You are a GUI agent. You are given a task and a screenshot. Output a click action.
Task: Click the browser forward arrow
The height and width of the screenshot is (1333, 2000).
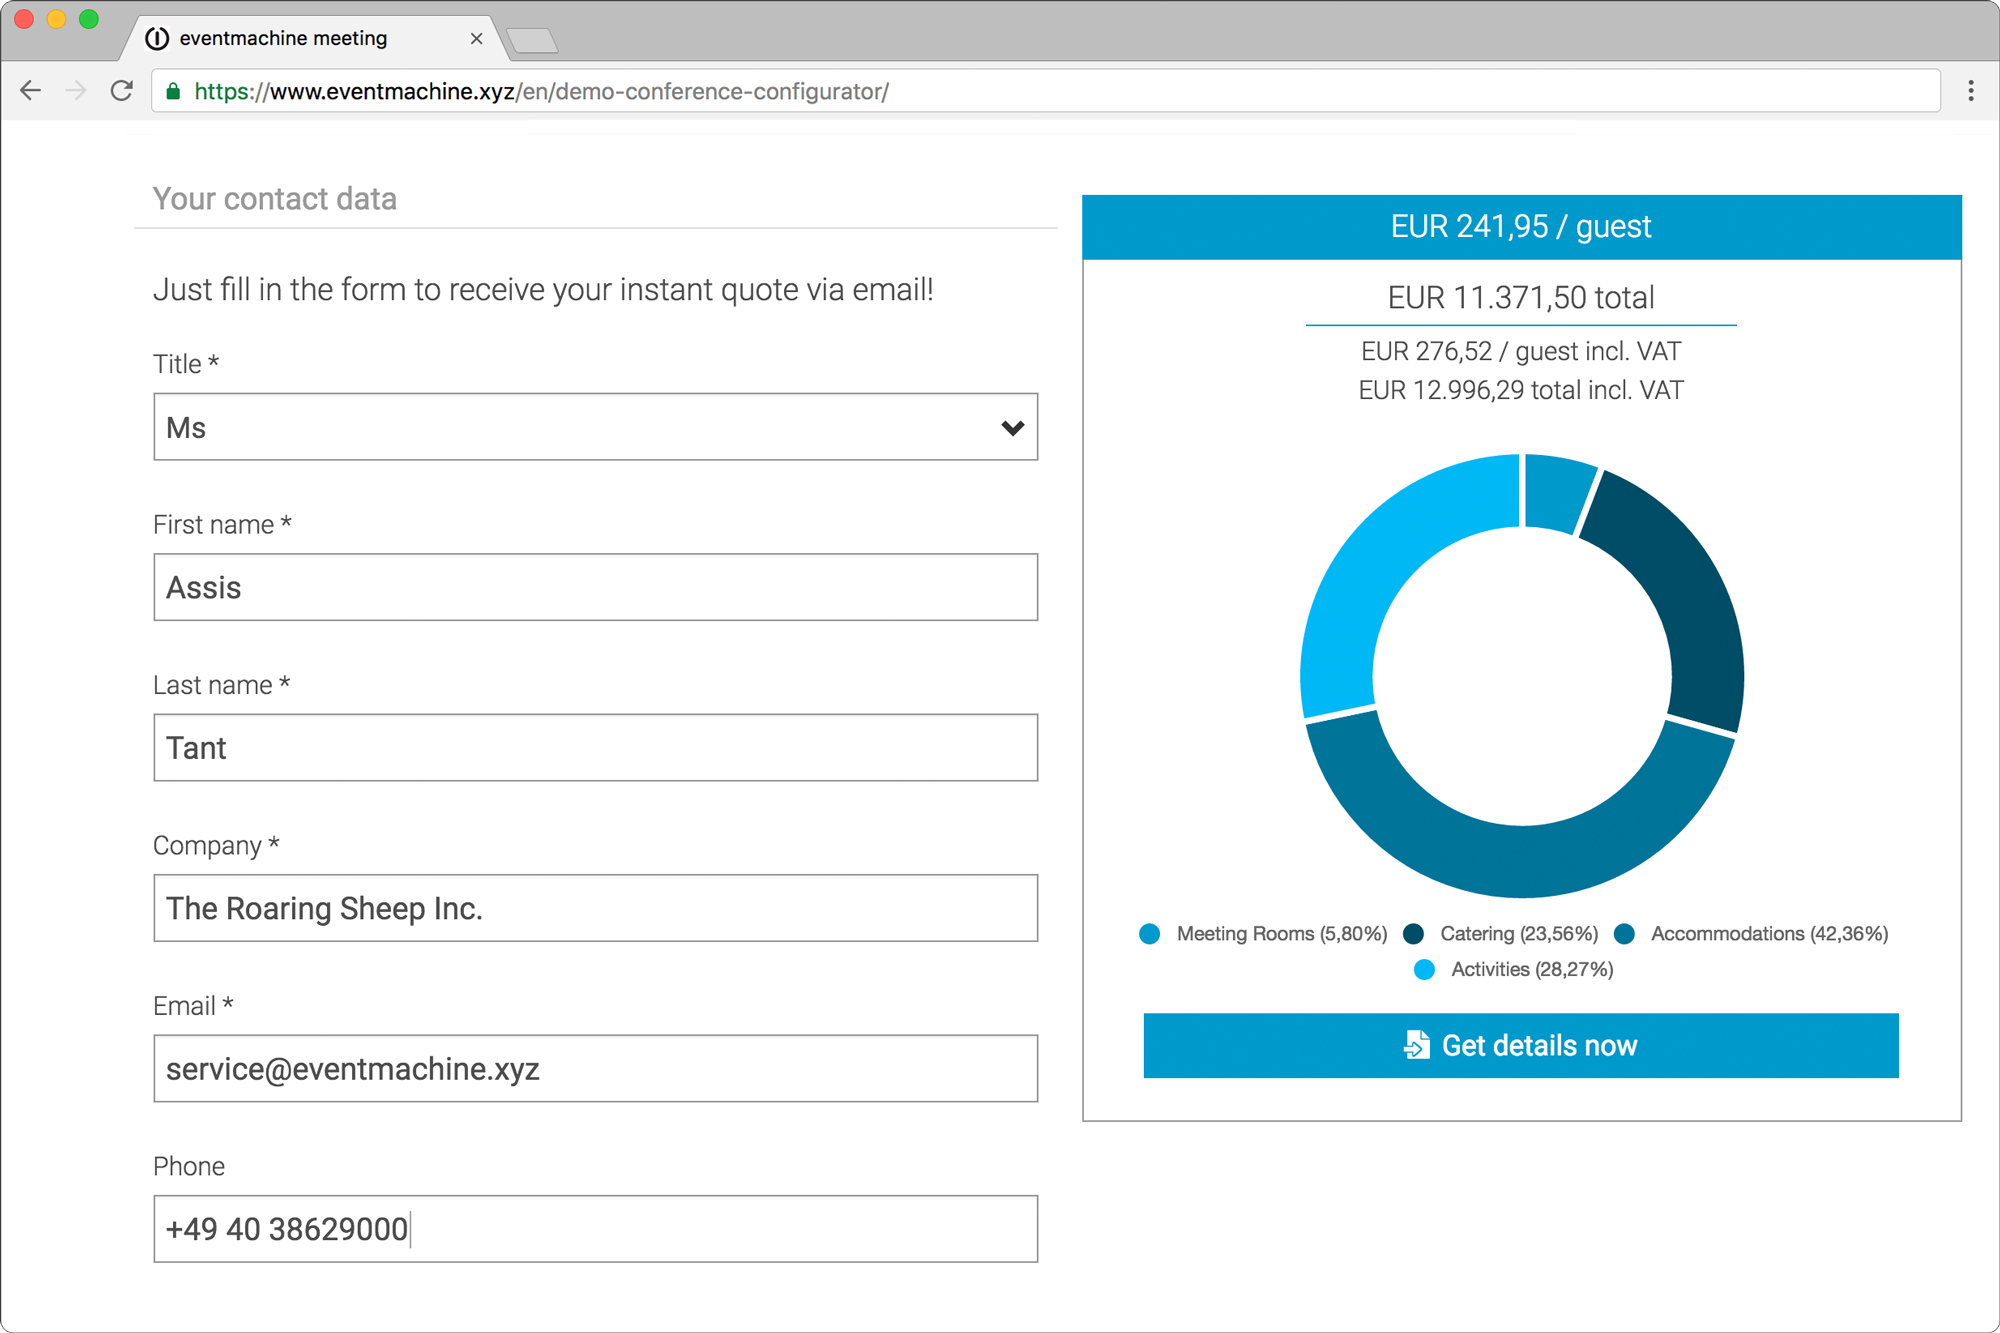(x=76, y=91)
